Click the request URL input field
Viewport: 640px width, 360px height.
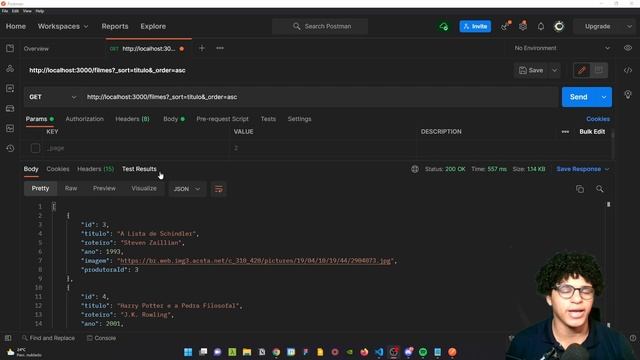click(320, 97)
